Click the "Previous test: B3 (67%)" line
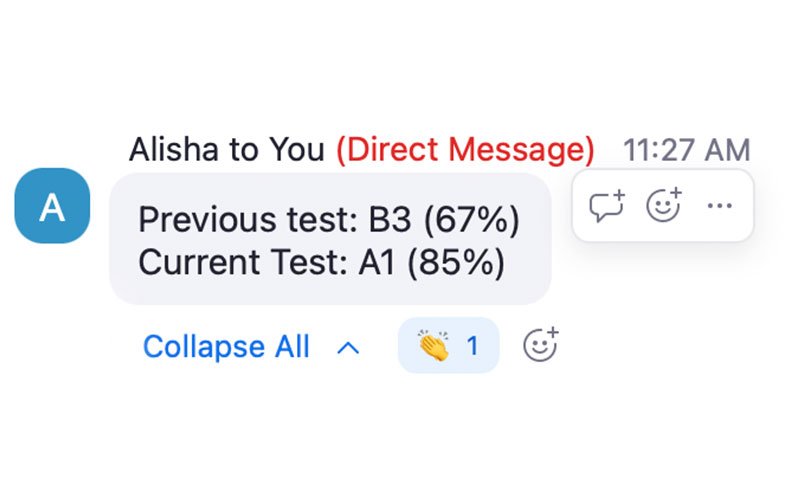The height and width of the screenshot is (500, 800). (329, 220)
